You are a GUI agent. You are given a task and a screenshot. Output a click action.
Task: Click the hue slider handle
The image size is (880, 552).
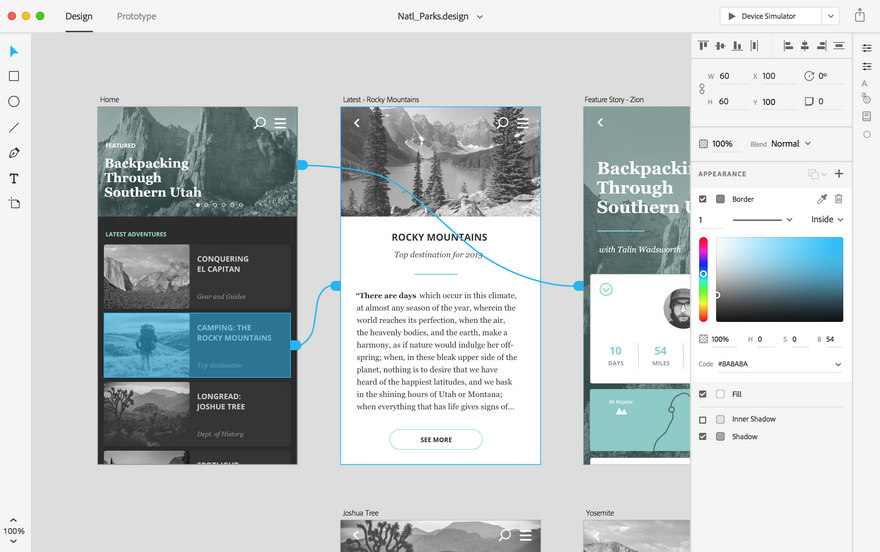(703, 274)
